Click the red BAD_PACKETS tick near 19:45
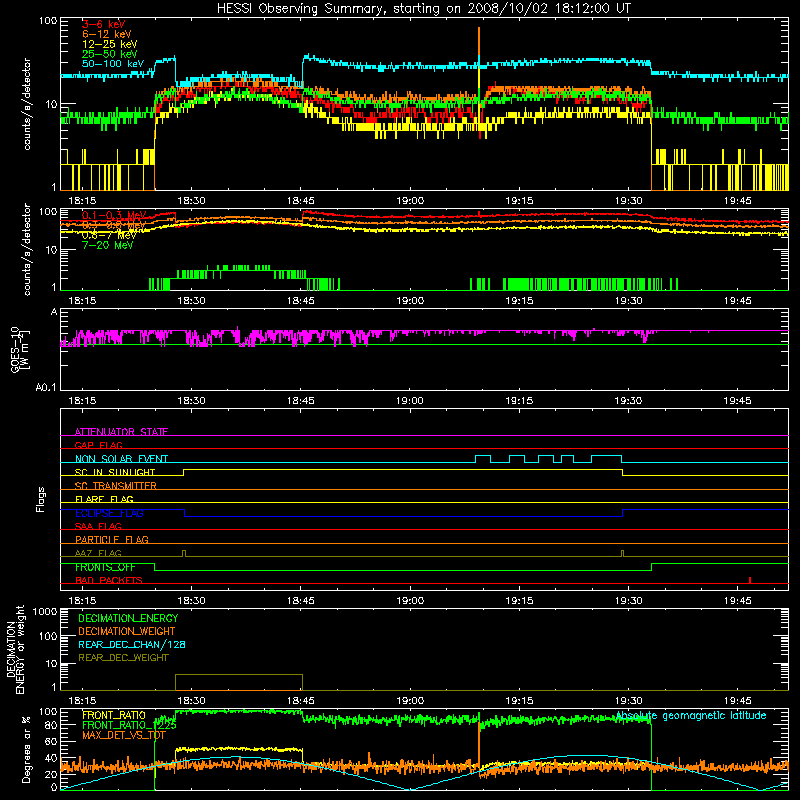 point(749,580)
